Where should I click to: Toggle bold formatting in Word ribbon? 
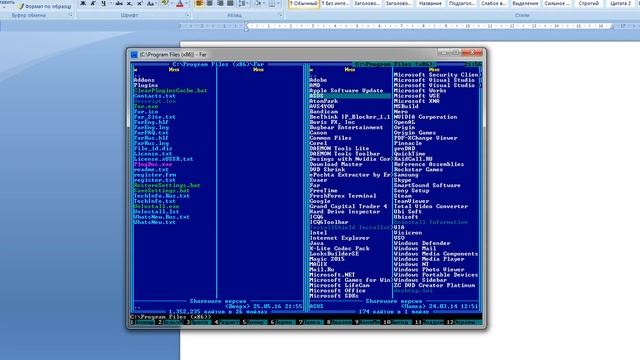[83, 3]
